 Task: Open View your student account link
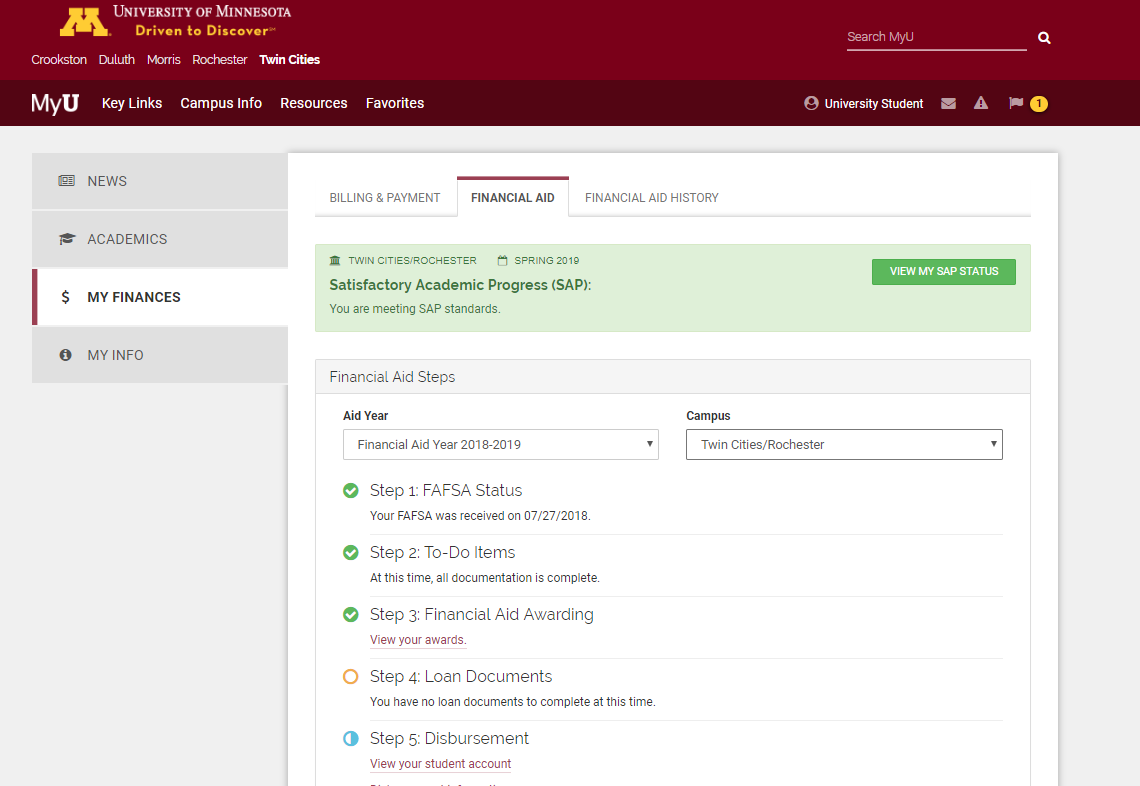click(441, 763)
